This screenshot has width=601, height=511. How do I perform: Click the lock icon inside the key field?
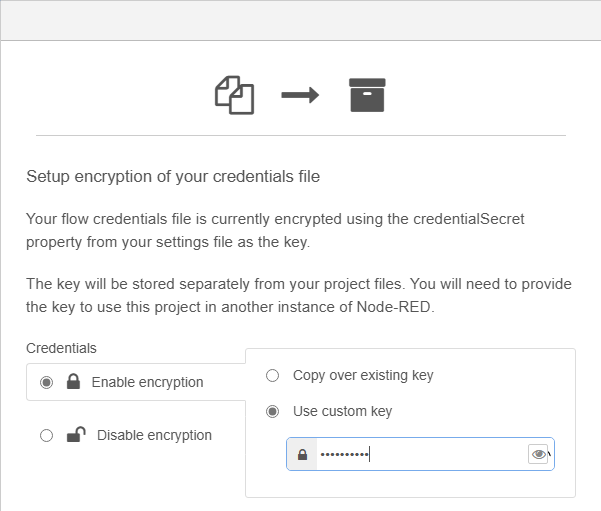pyautogui.click(x=302, y=455)
